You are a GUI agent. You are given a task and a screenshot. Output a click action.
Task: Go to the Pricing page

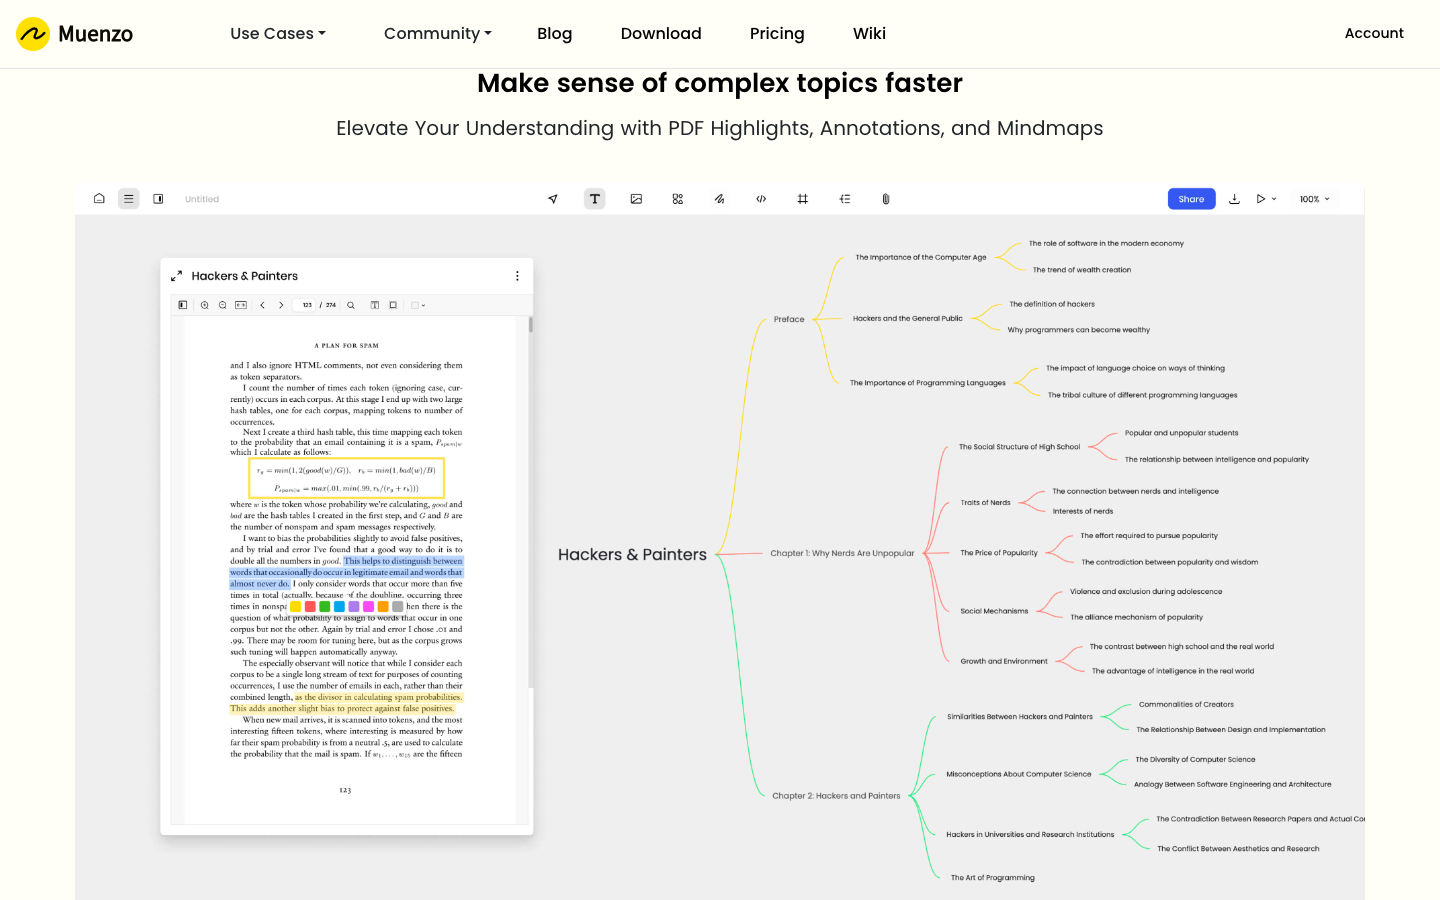point(777,34)
